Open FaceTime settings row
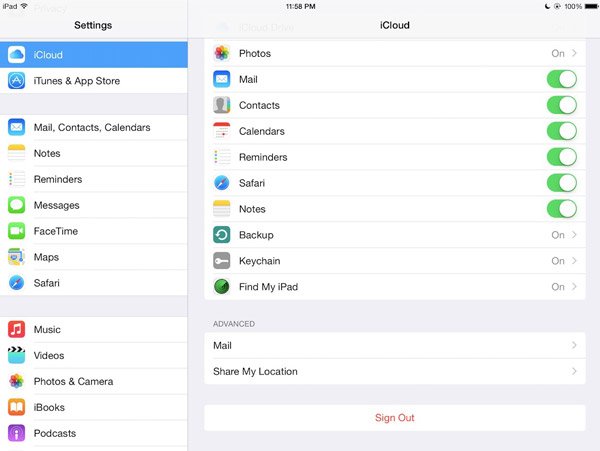 pyautogui.click(x=94, y=231)
